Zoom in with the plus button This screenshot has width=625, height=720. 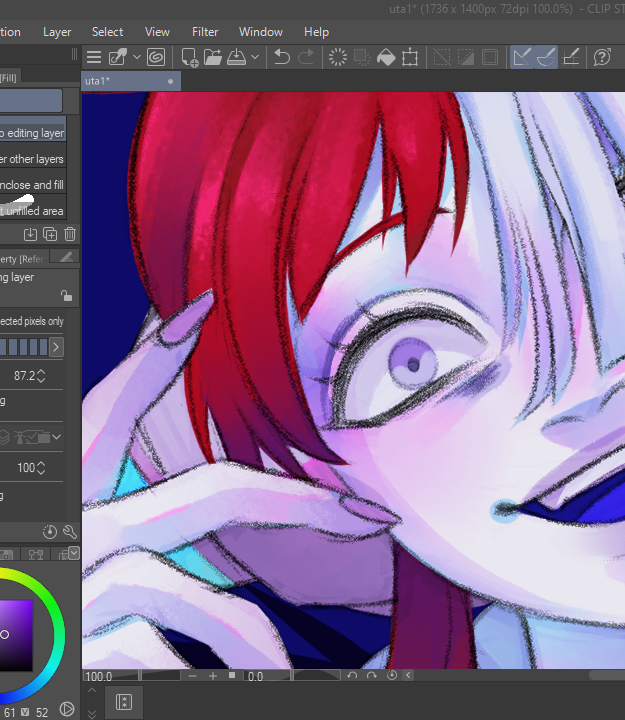click(213, 676)
